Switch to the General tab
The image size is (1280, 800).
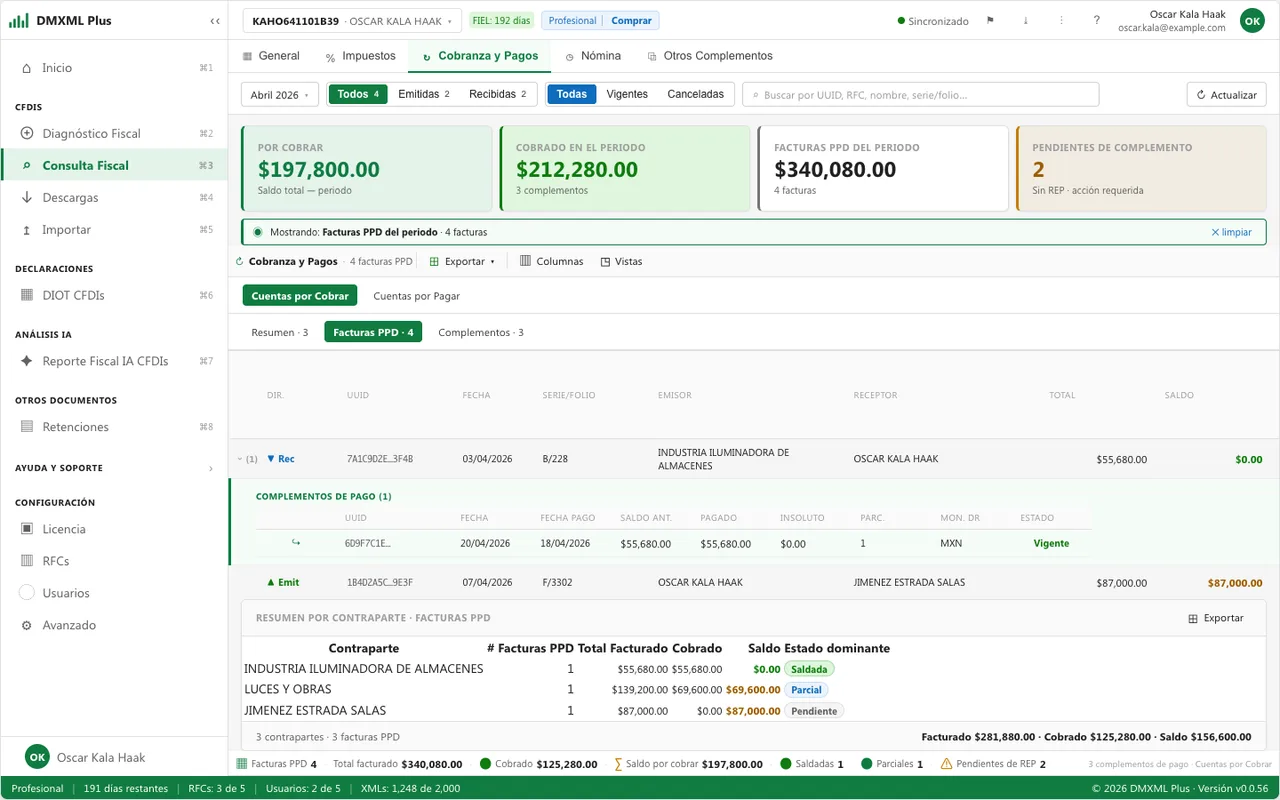coord(271,56)
